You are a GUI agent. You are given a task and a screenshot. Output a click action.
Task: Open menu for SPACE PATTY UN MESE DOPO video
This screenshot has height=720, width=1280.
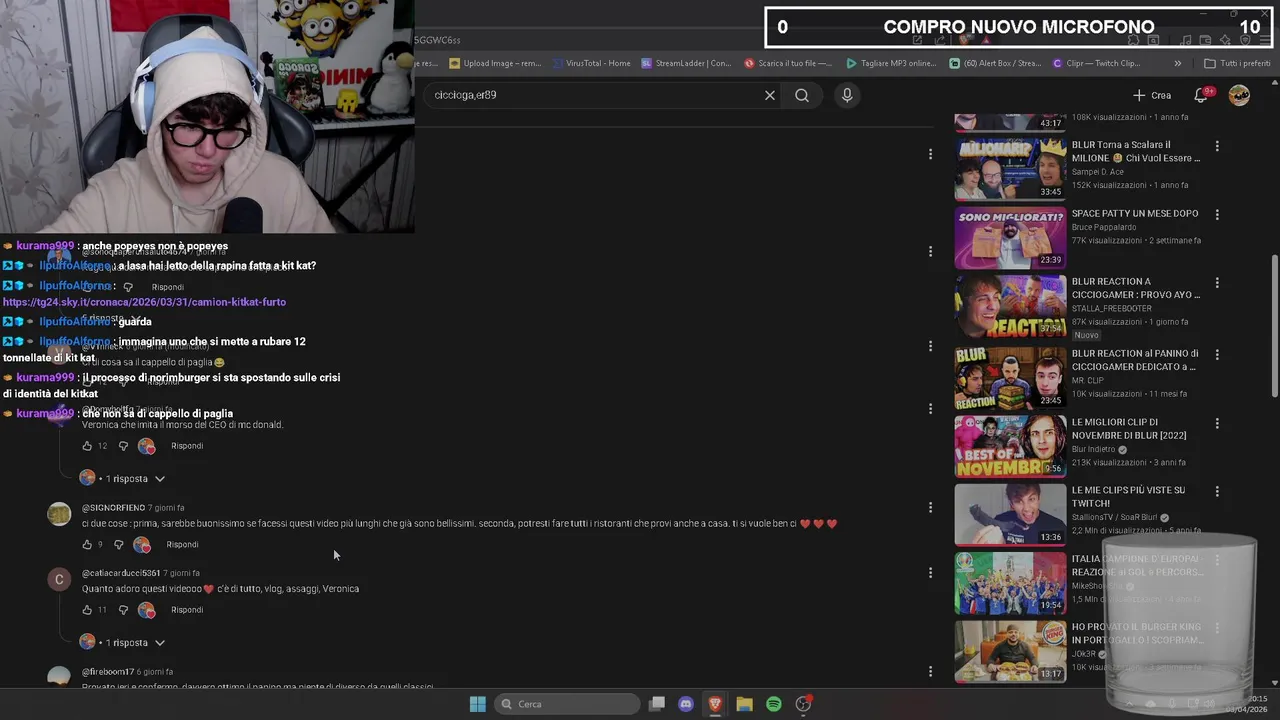pyautogui.click(x=1217, y=214)
